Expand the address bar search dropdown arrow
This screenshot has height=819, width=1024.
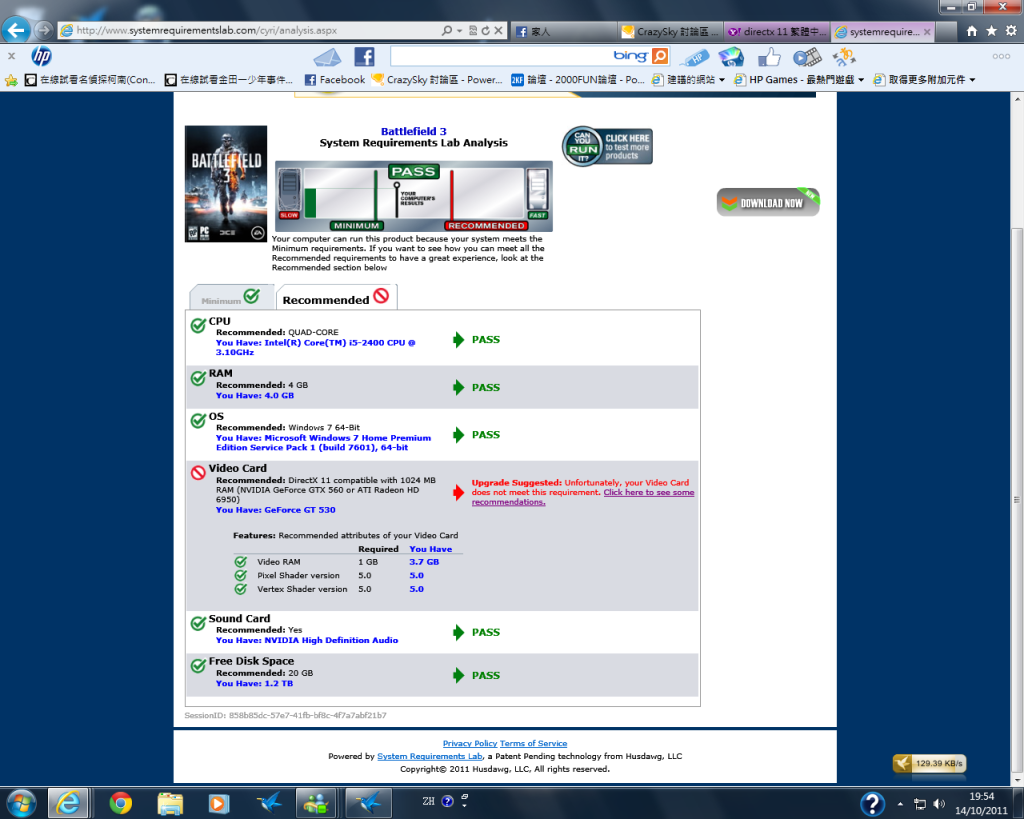point(460,31)
